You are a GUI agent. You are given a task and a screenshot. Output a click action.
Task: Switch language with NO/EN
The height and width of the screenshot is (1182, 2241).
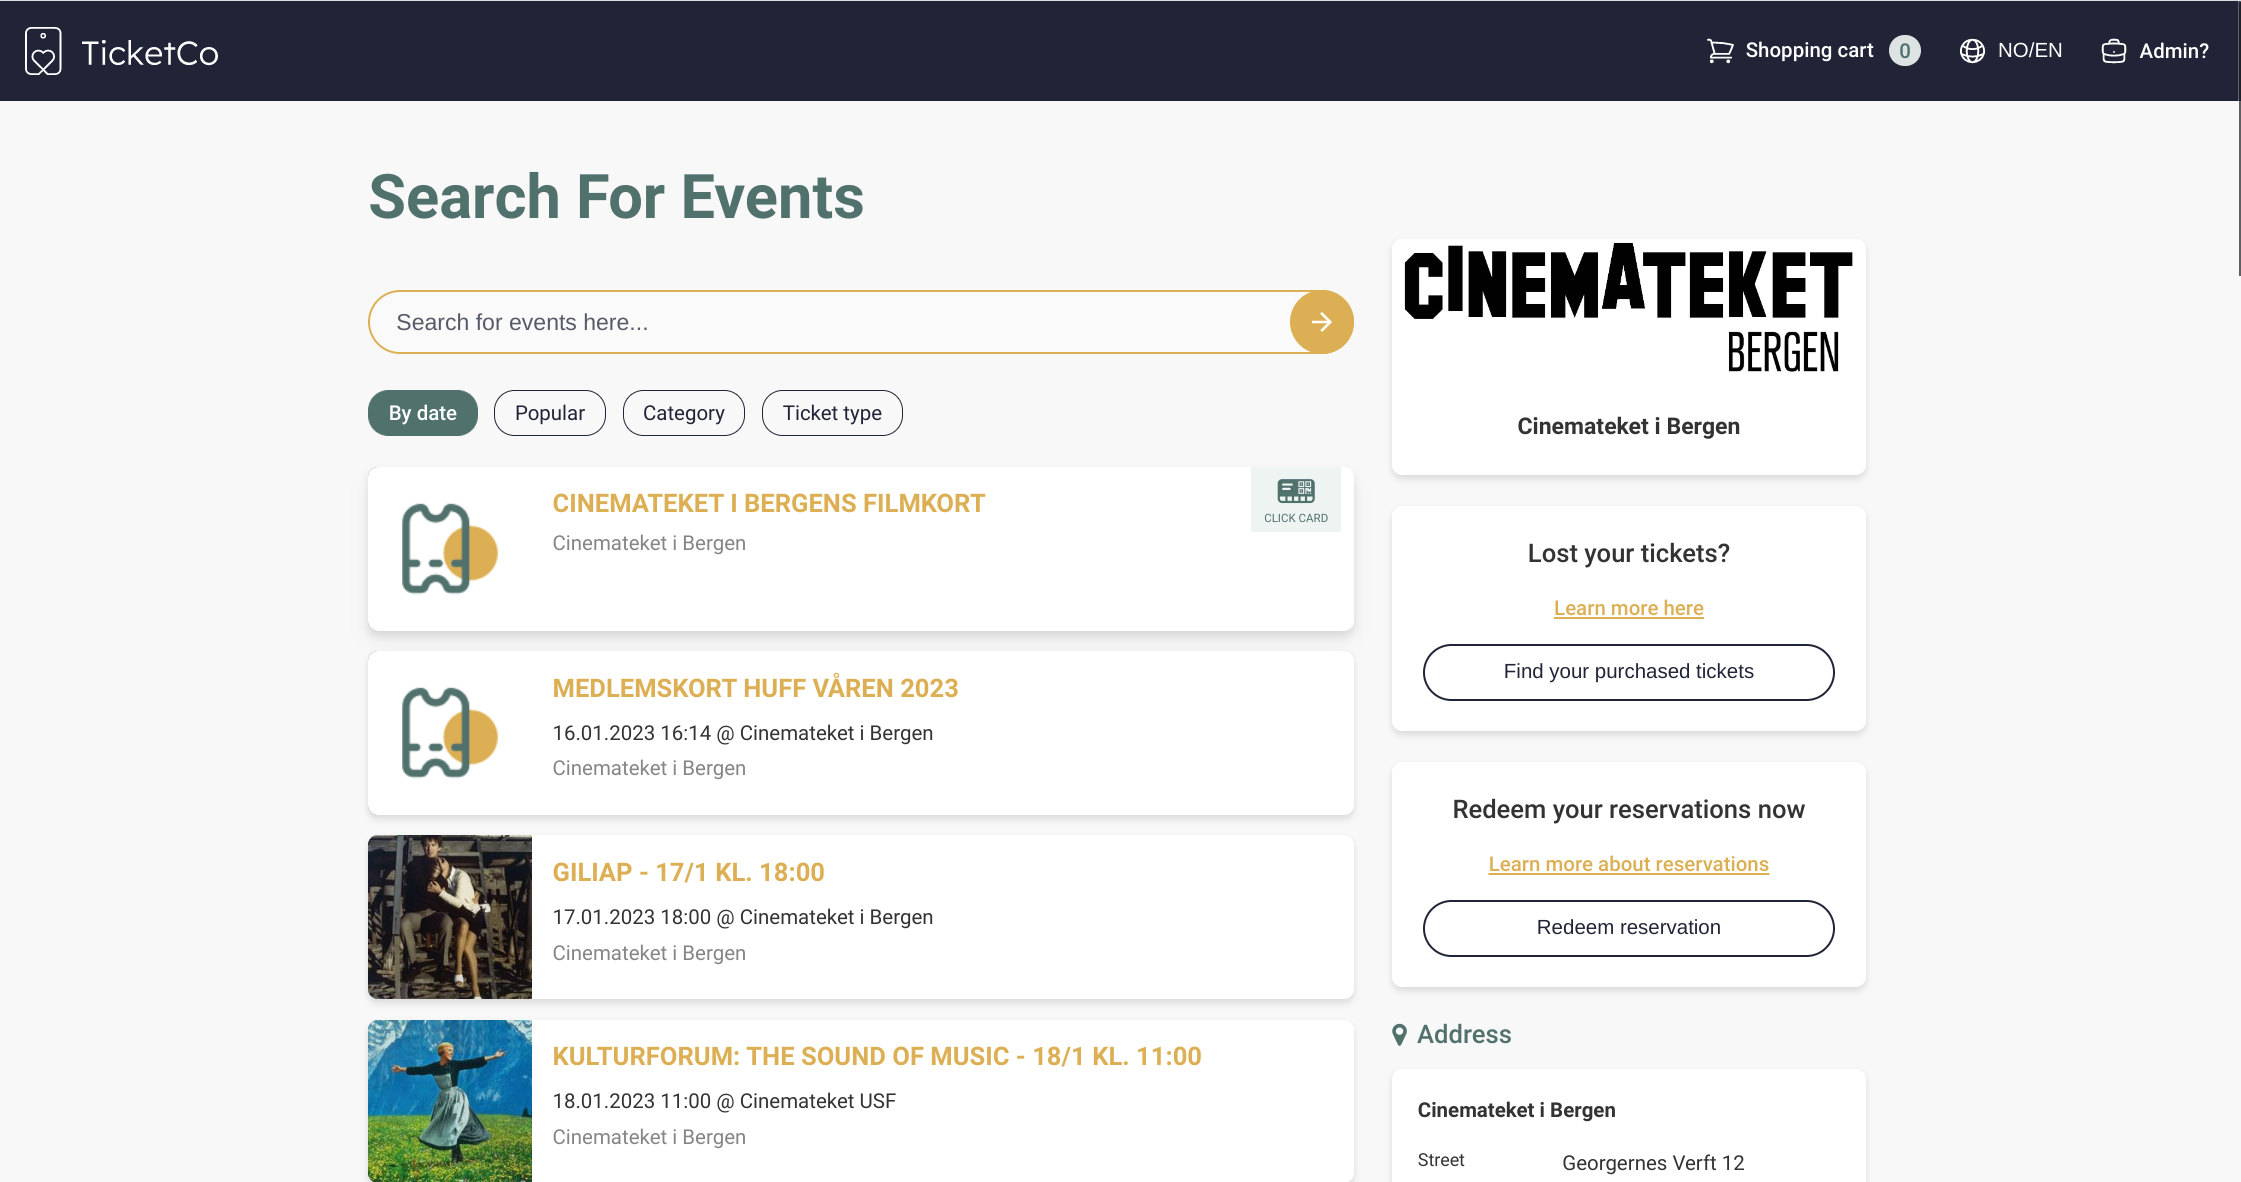(2030, 51)
